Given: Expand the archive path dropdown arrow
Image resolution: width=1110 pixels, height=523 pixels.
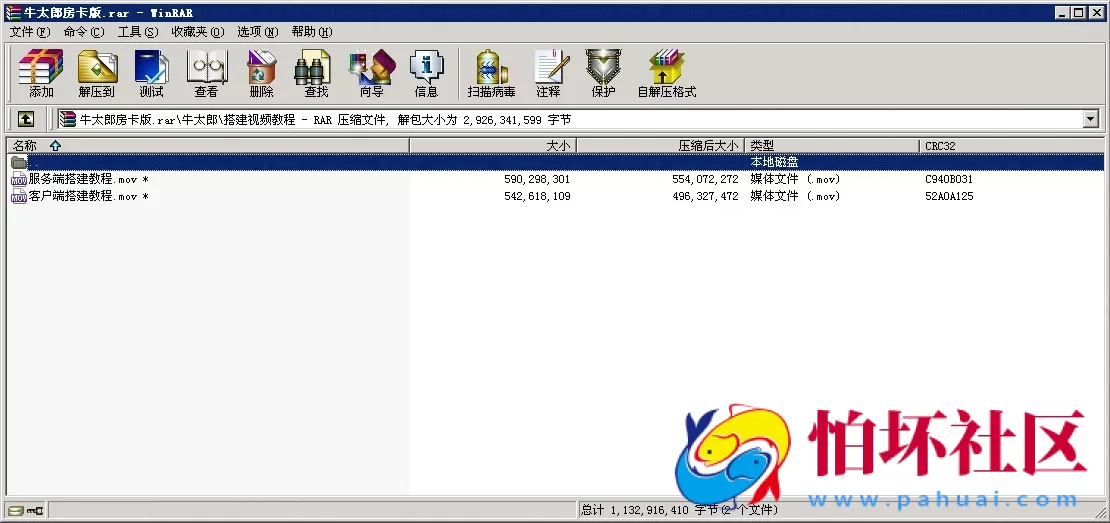Looking at the screenshot, I should tap(1091, 120).
